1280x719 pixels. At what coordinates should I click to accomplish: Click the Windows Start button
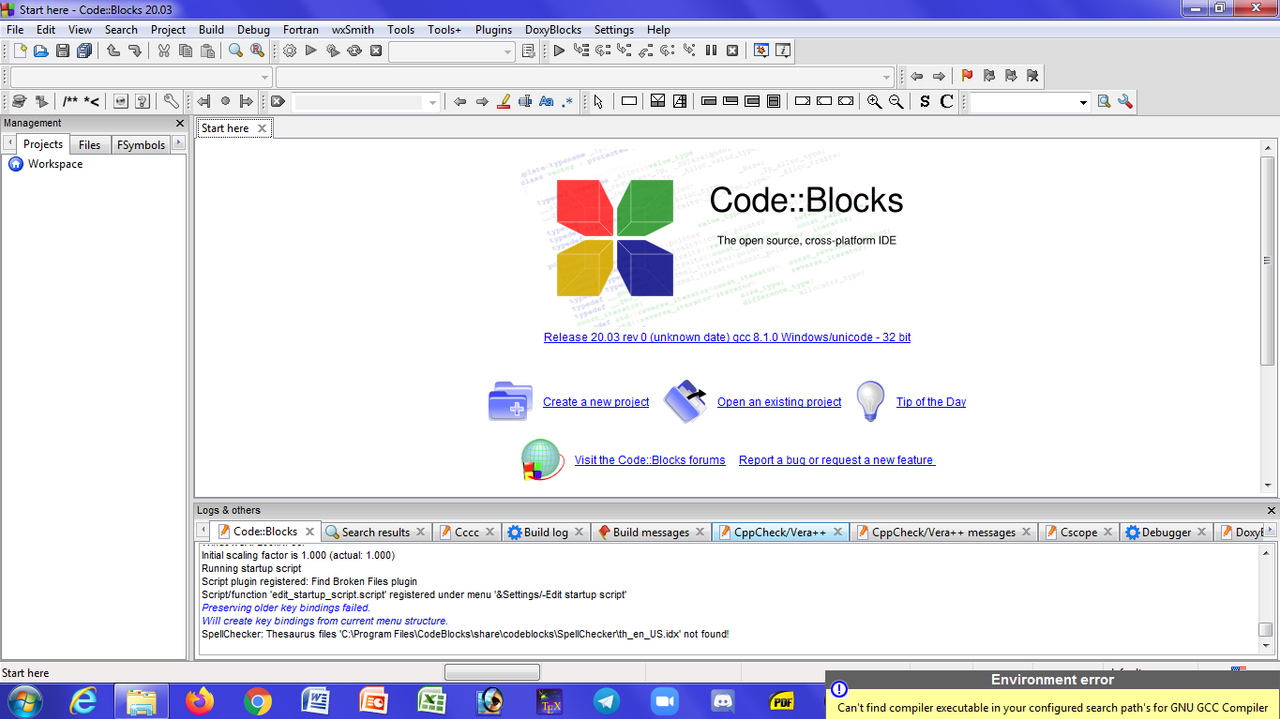pos(25,701)
